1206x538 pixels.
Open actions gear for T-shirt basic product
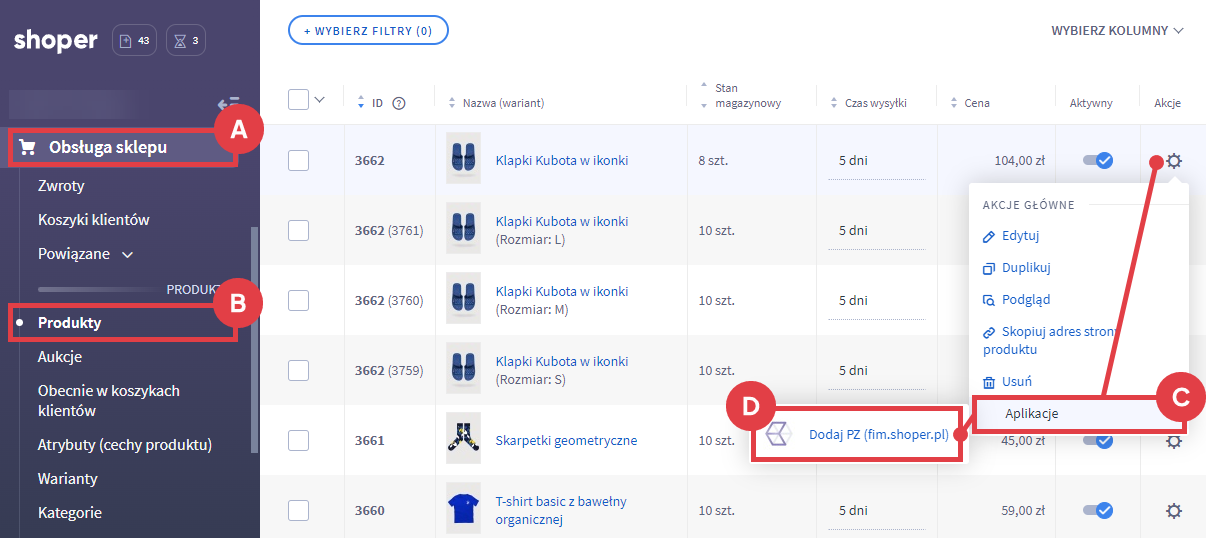[1174, 511]
